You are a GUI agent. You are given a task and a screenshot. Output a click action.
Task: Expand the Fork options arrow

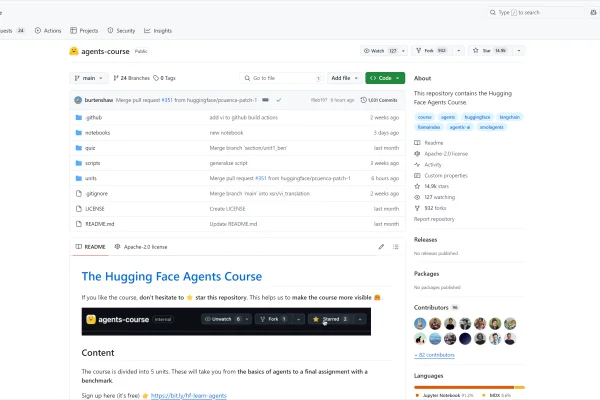pos(458,51)
